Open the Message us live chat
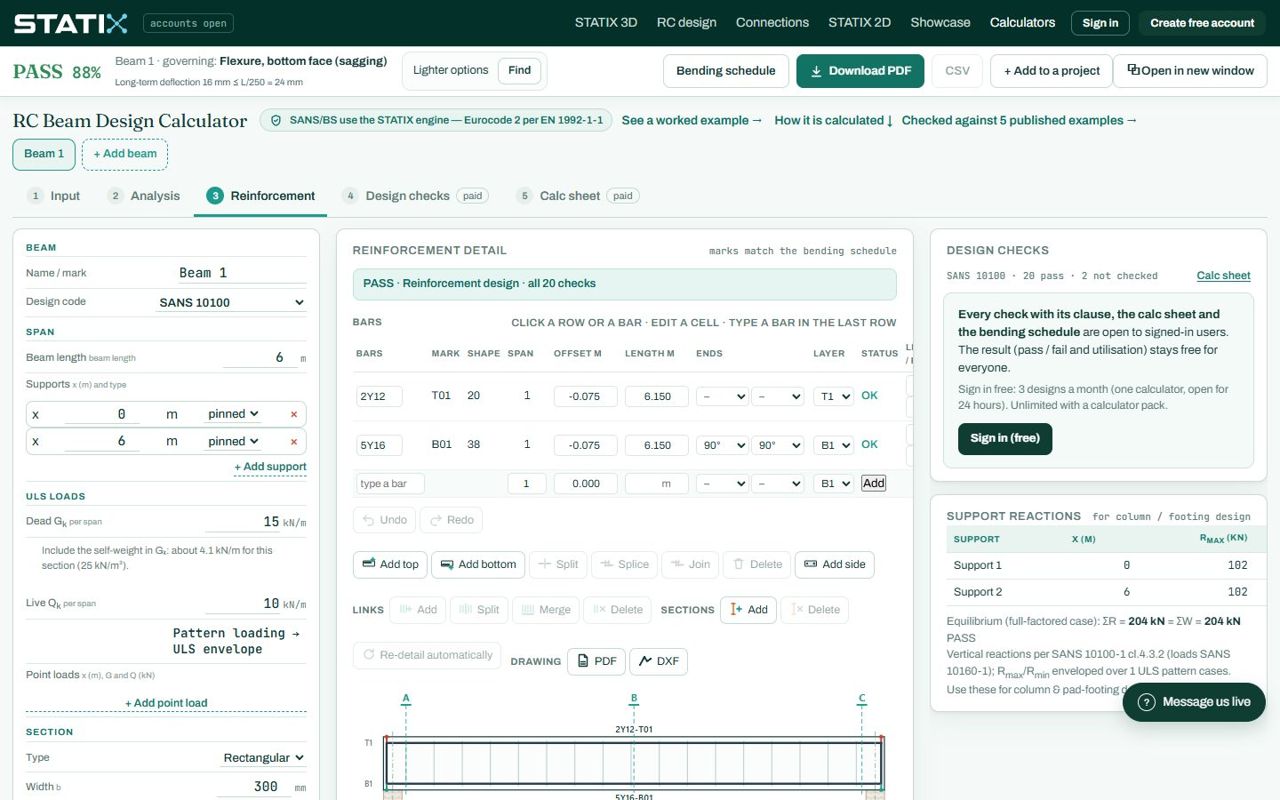Screen dimensions: 1280x800 [1194, 702]
